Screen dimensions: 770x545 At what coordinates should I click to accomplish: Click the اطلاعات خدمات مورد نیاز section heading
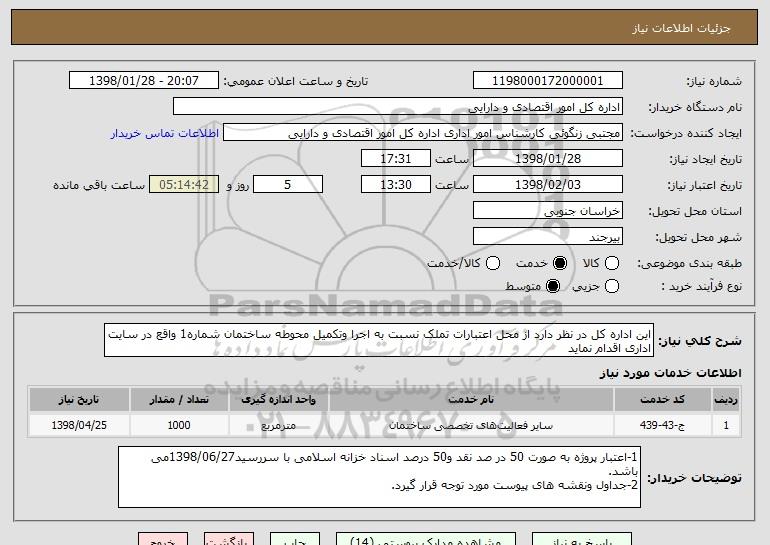(670, 373)
